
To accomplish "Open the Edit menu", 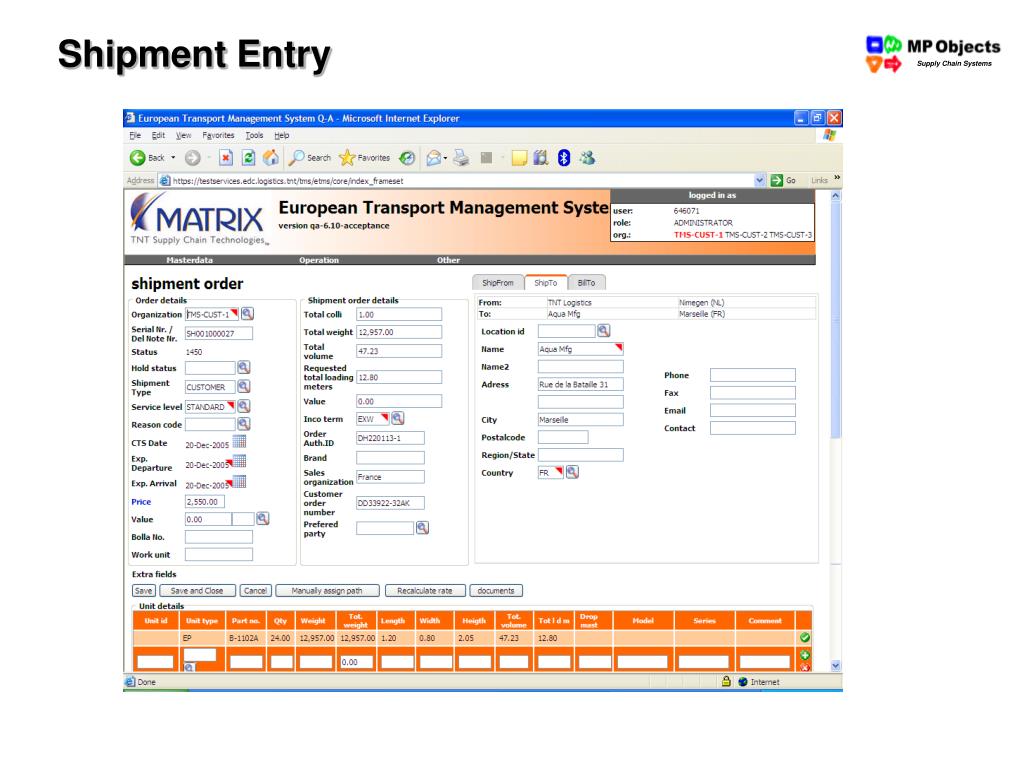I will point(158,136).
